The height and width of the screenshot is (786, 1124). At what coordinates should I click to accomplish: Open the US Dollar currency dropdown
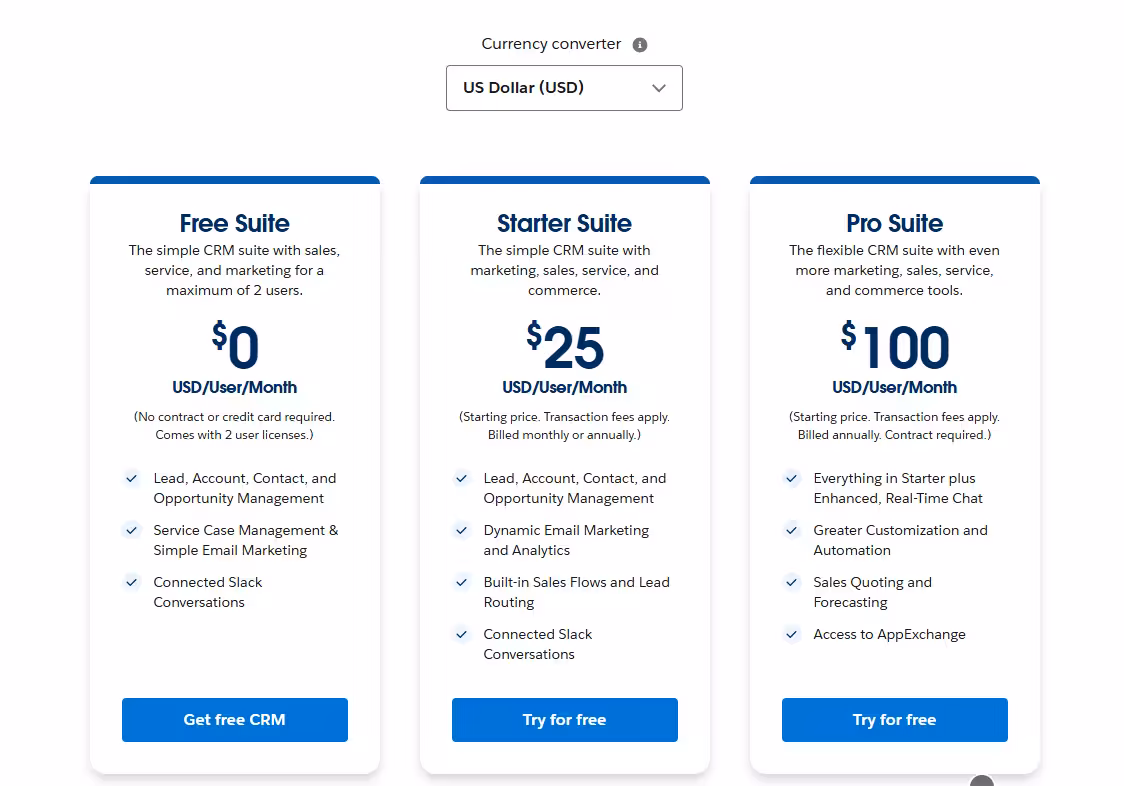[x=564, y=88]
